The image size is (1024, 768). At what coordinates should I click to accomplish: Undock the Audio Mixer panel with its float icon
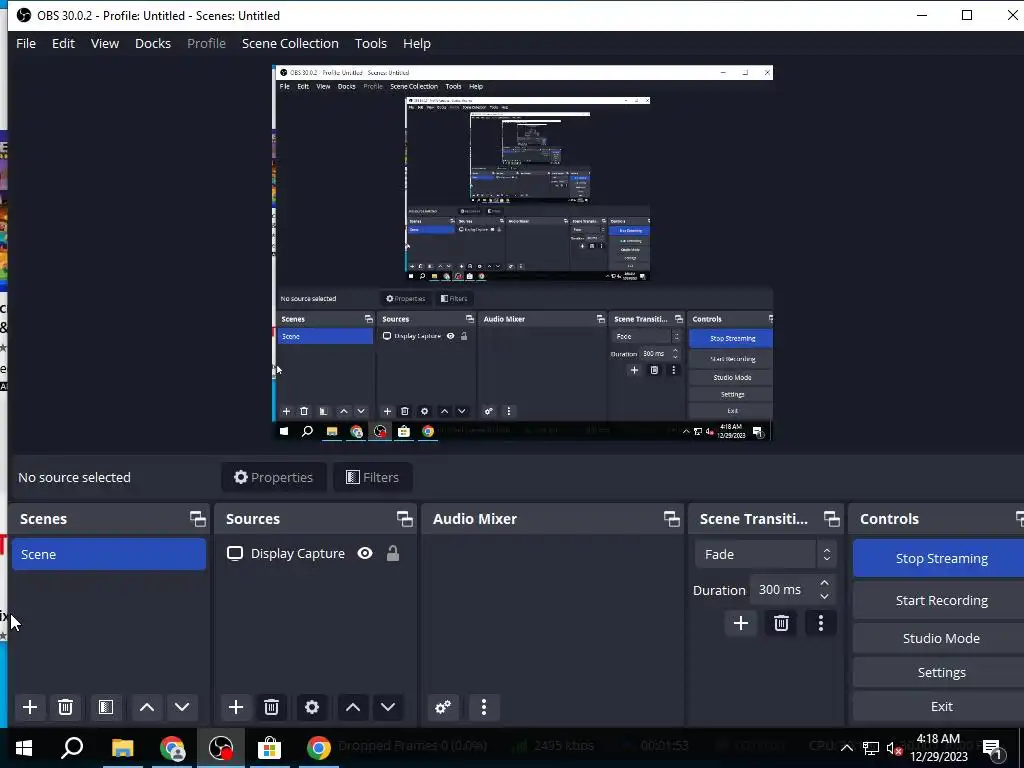(672, 519)
